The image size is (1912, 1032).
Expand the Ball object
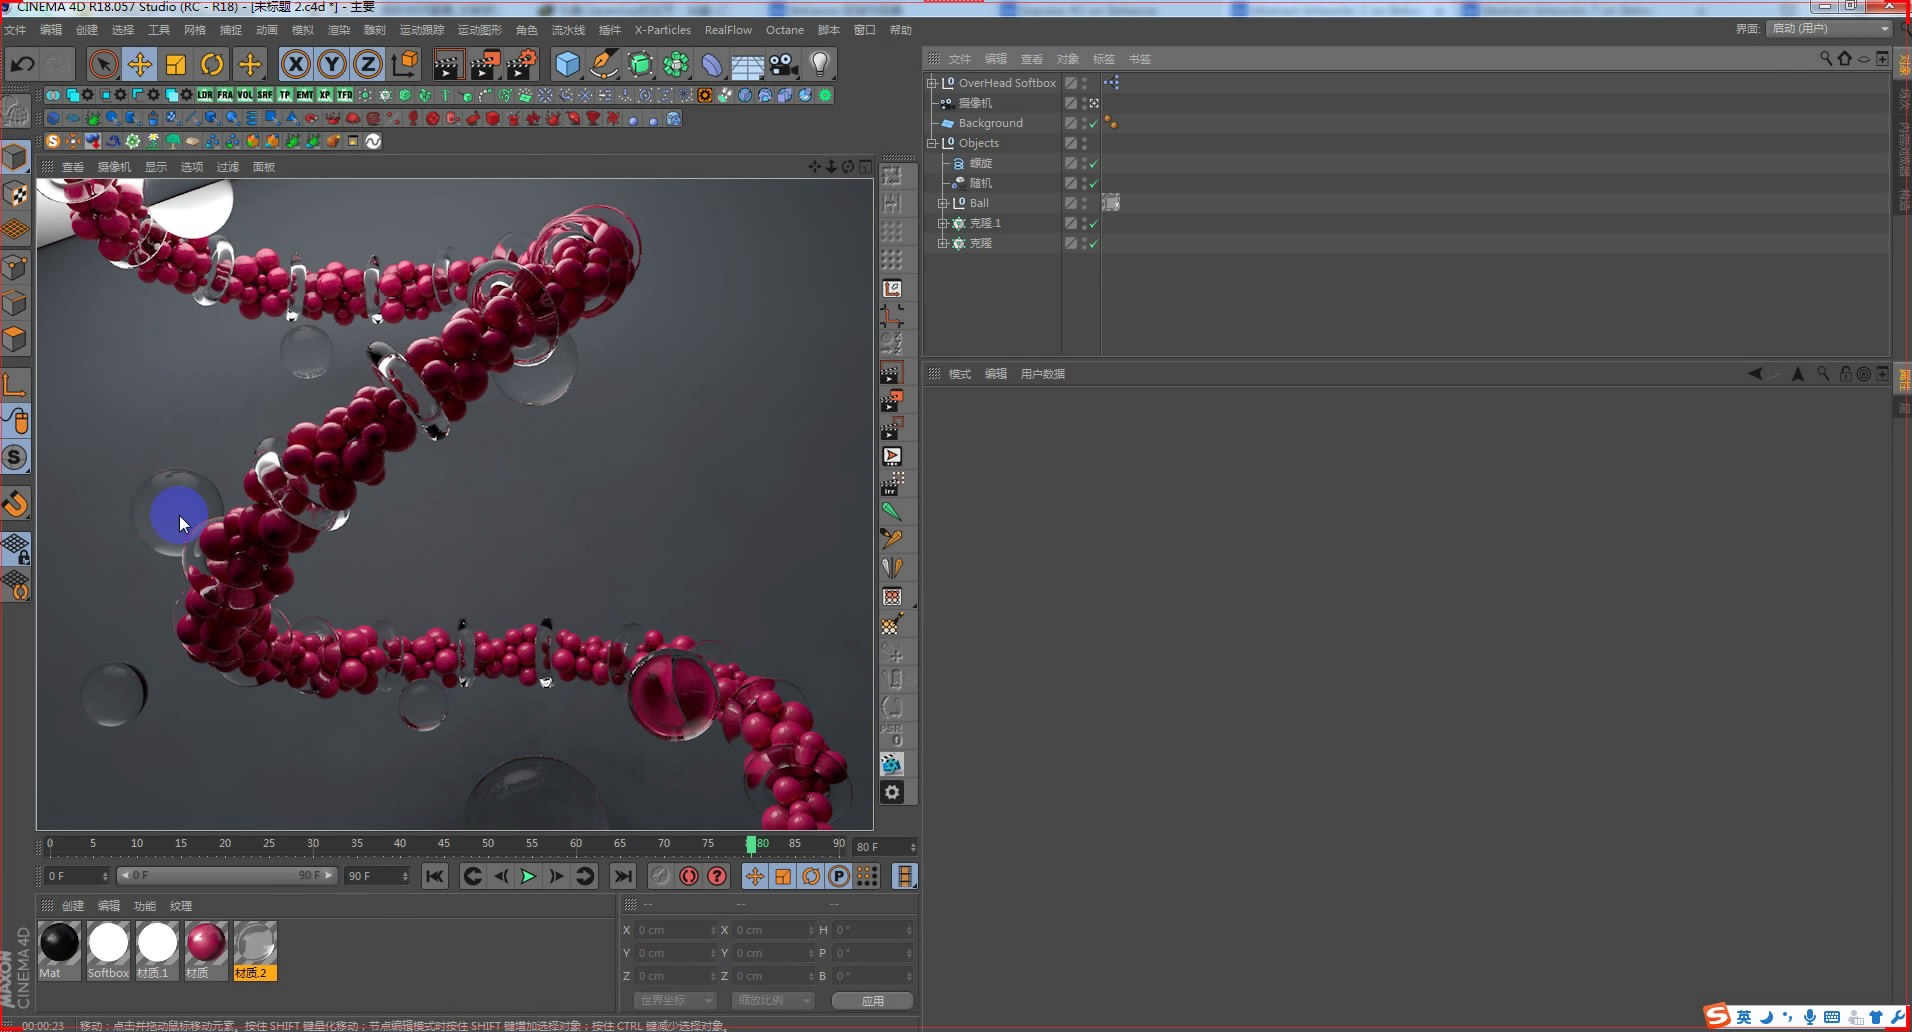point(942,203)
